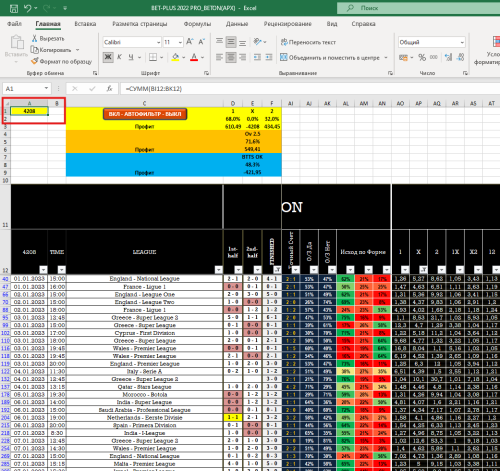
Task: Toggle Bold (Ж) formatting
Action: pyautogui.click(x=108, y=57)
